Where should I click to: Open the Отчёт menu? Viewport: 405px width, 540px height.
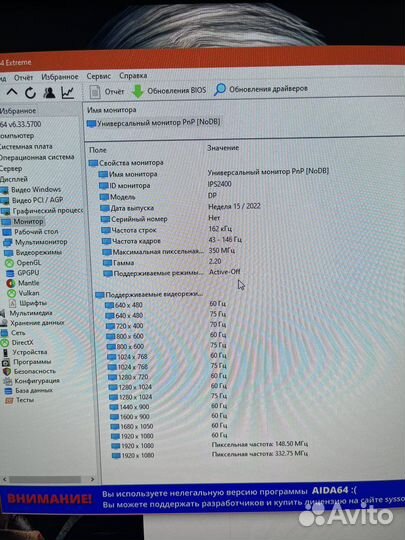[x=23, y=78]
